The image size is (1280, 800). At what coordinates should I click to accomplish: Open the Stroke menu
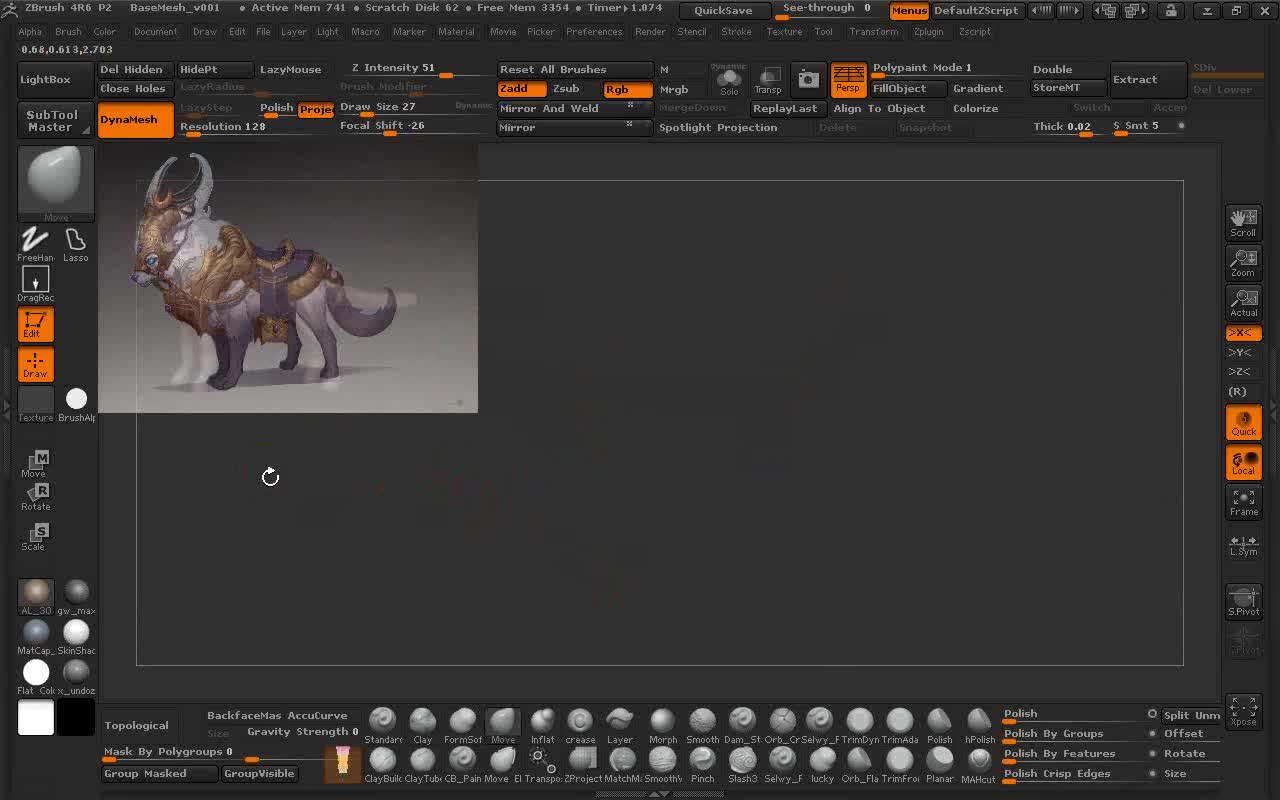(736, 31)
